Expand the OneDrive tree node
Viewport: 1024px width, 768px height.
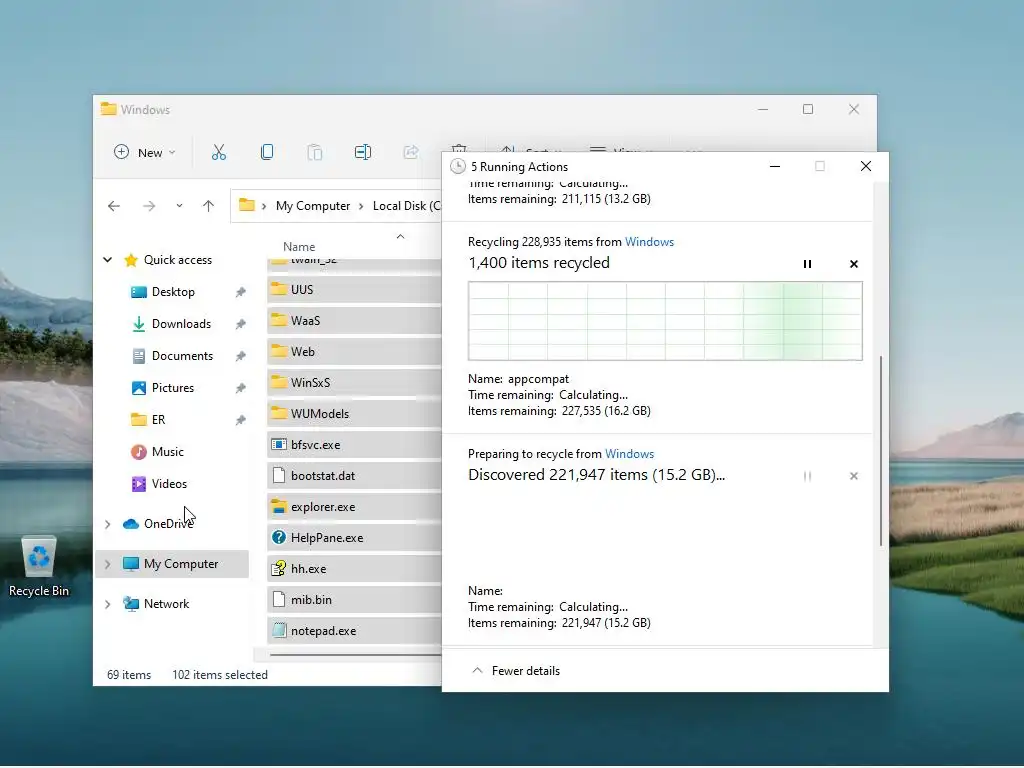(108, 524)
